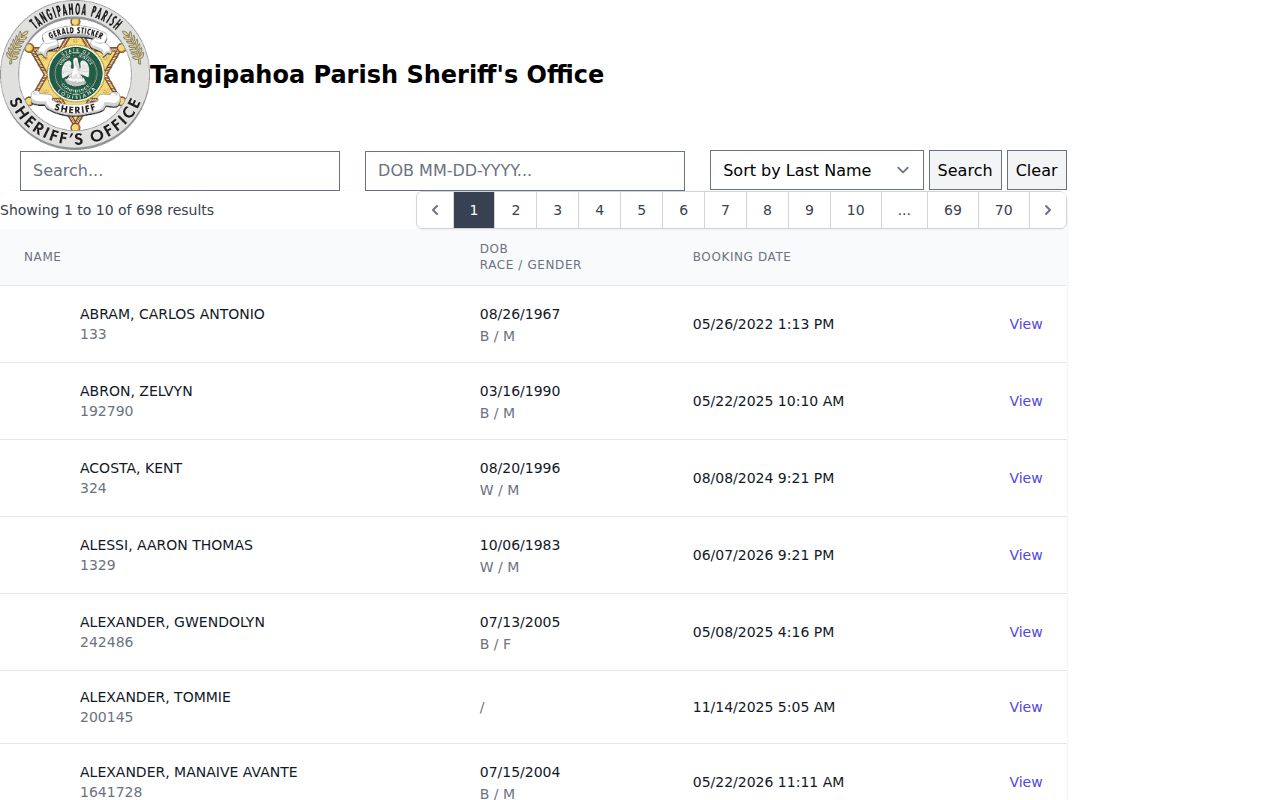The width and height of the screenshot is (1280, 800).
Task: Focus the DOB MM-DD-YYYY input field
Action: point(525,171)
